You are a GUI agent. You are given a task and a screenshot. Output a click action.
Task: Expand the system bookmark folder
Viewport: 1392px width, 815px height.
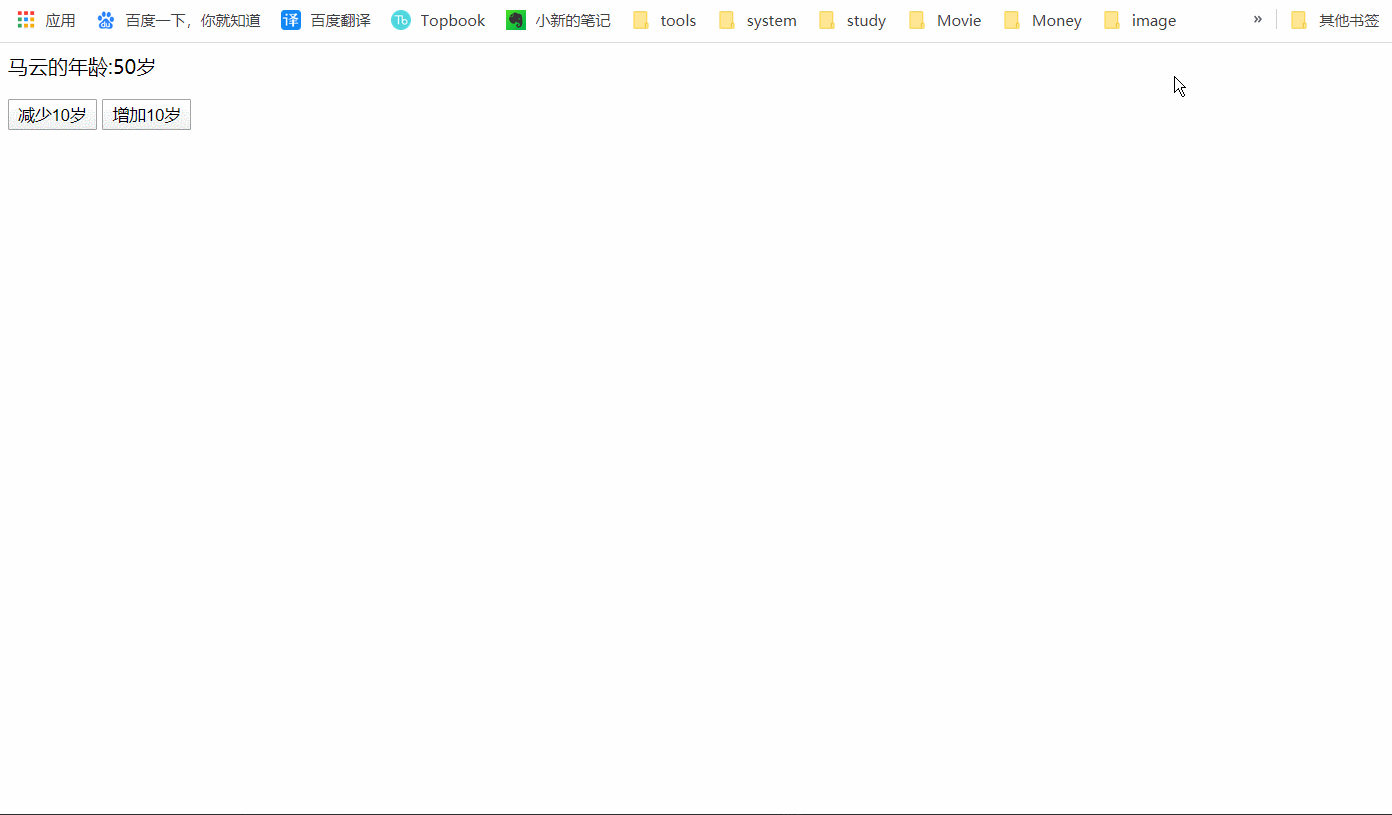[x=757, y=19]
